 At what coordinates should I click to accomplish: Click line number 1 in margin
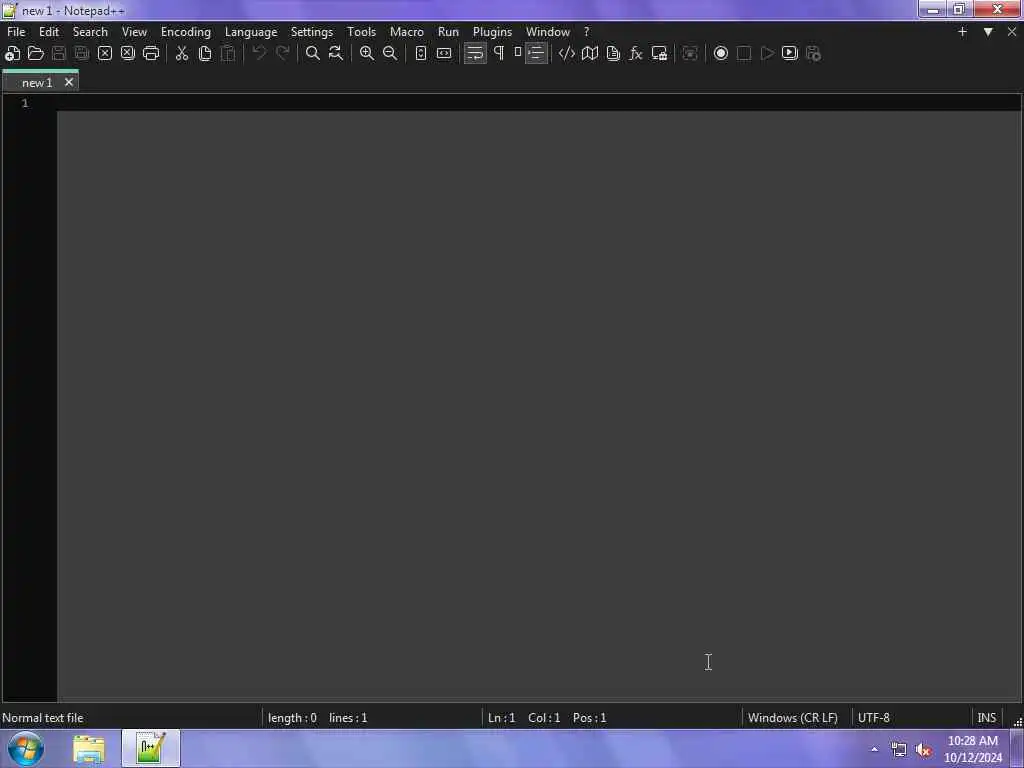point(25,103)
